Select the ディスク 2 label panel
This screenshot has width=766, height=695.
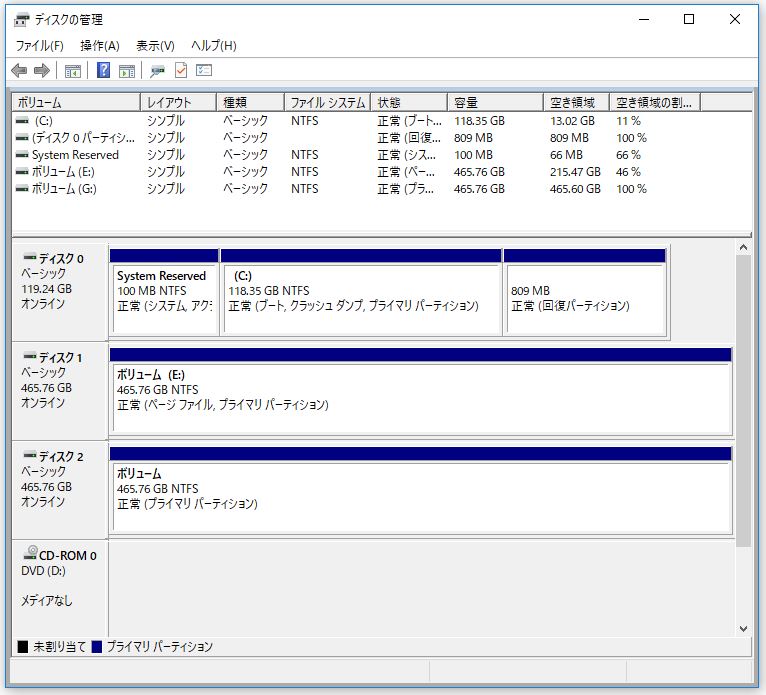point(59,490)
